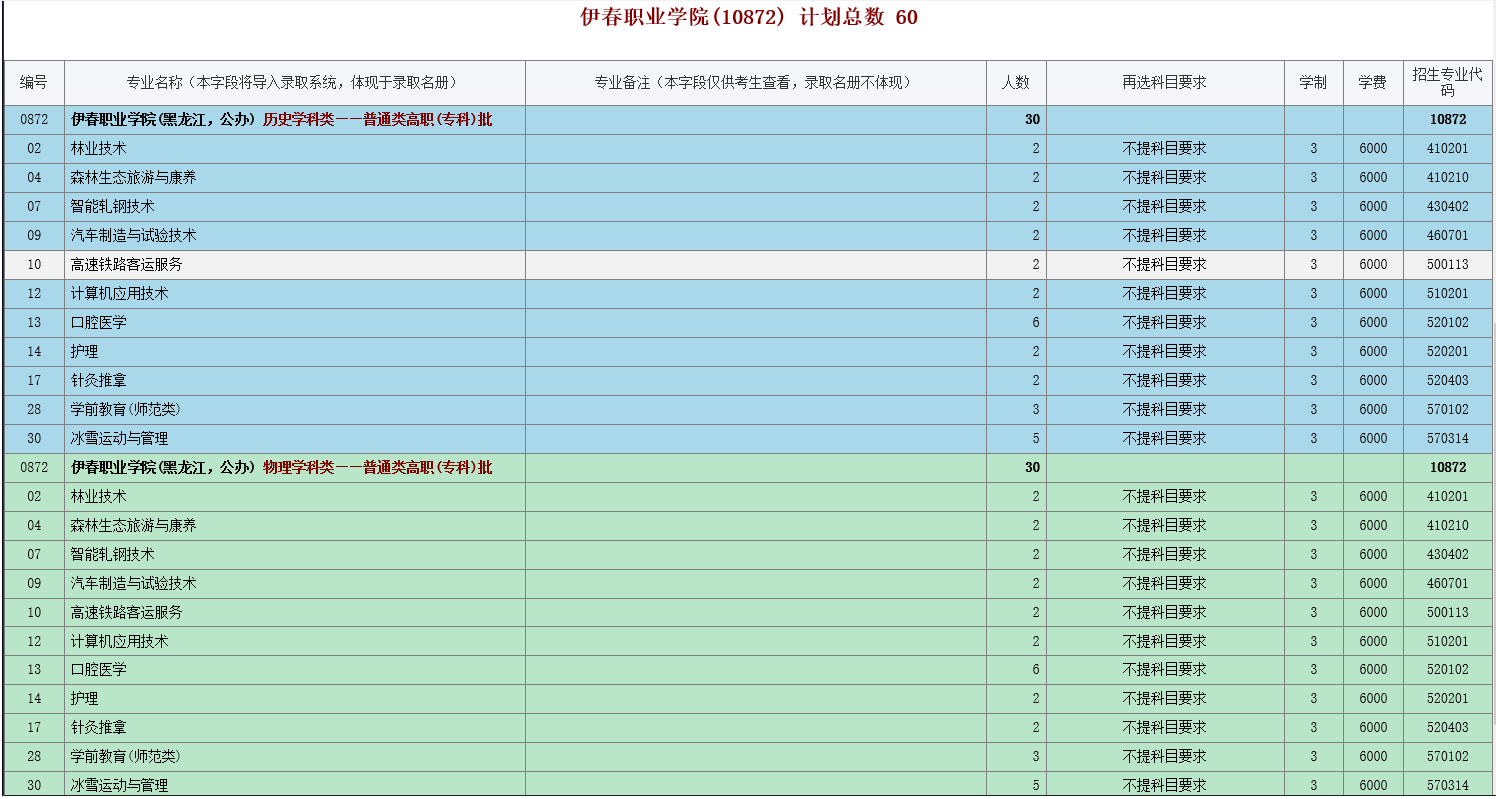The image size is (1496, 799).
Task: Select 林业技术 in the blue history section
Action: pos(99,149)
